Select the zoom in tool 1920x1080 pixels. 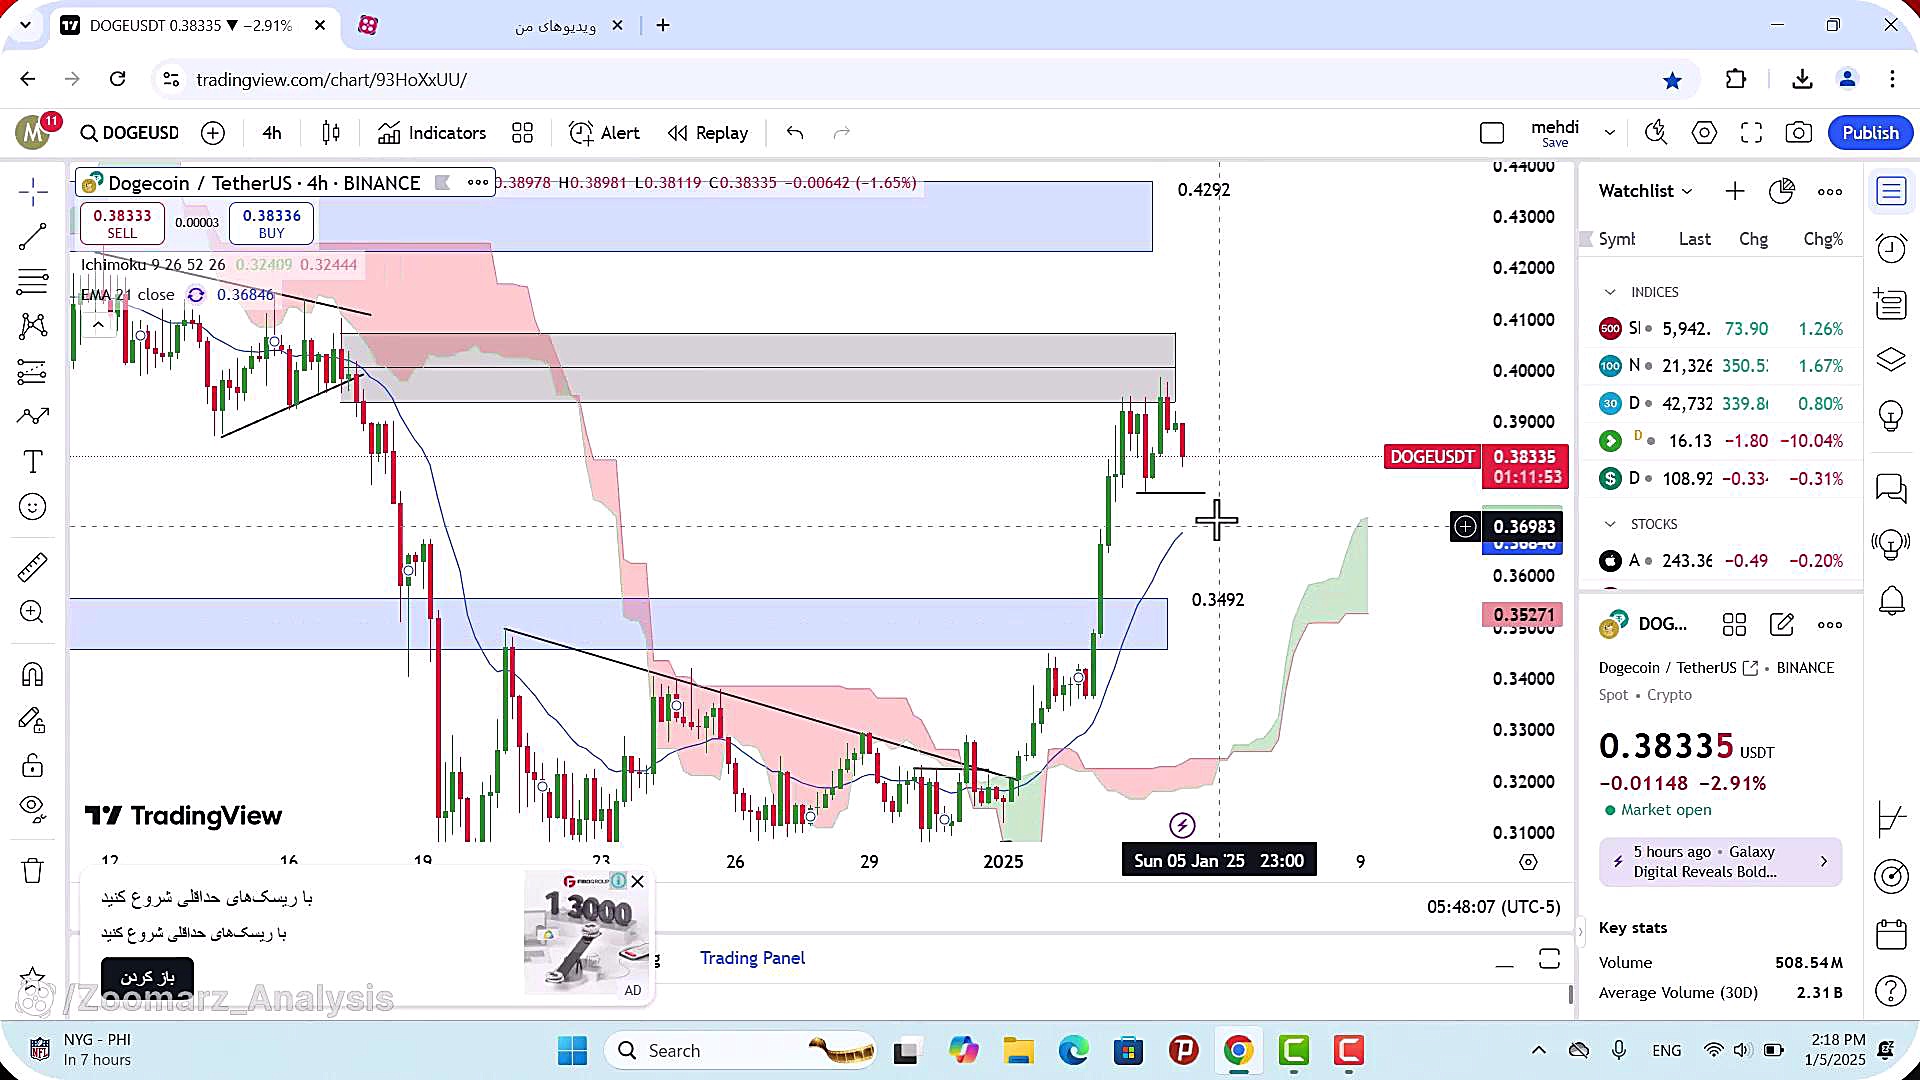pyautogui.click(x=33, y=612)
